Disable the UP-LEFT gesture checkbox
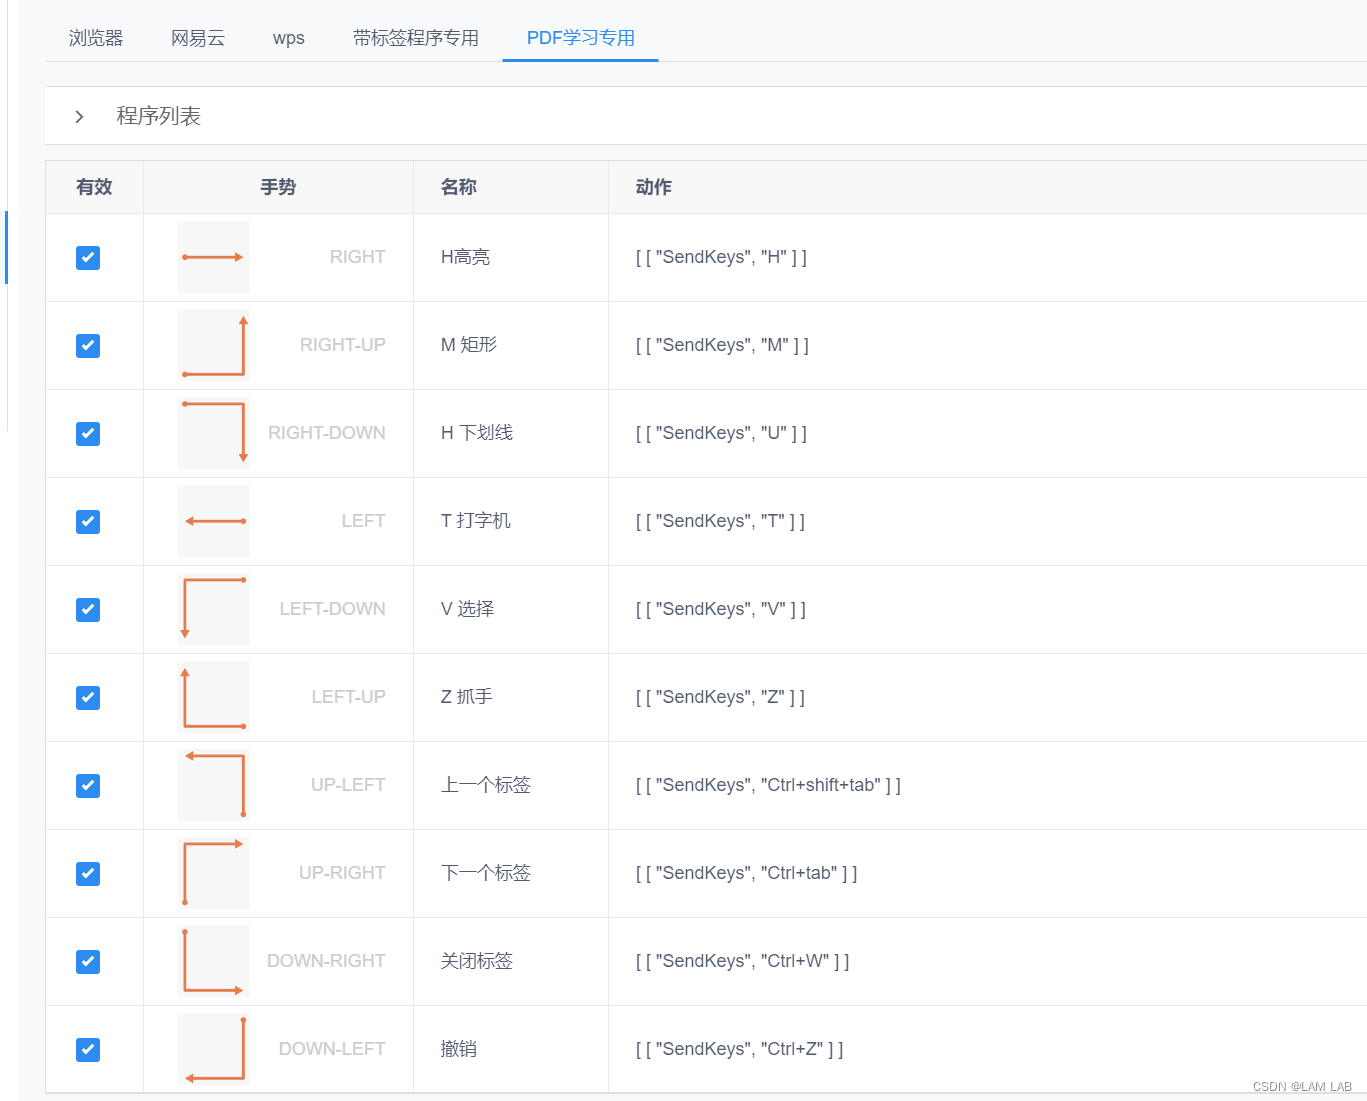This screenshot has height=1101, width=1367. (x=88, y=786)
